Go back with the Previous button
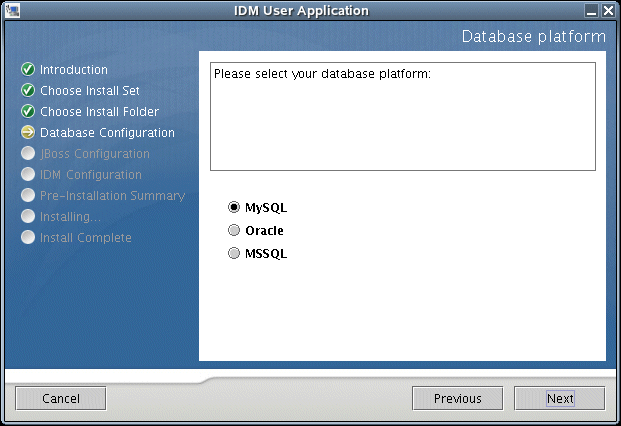Screen dimensions: 621x426 [x=457, y=398]
